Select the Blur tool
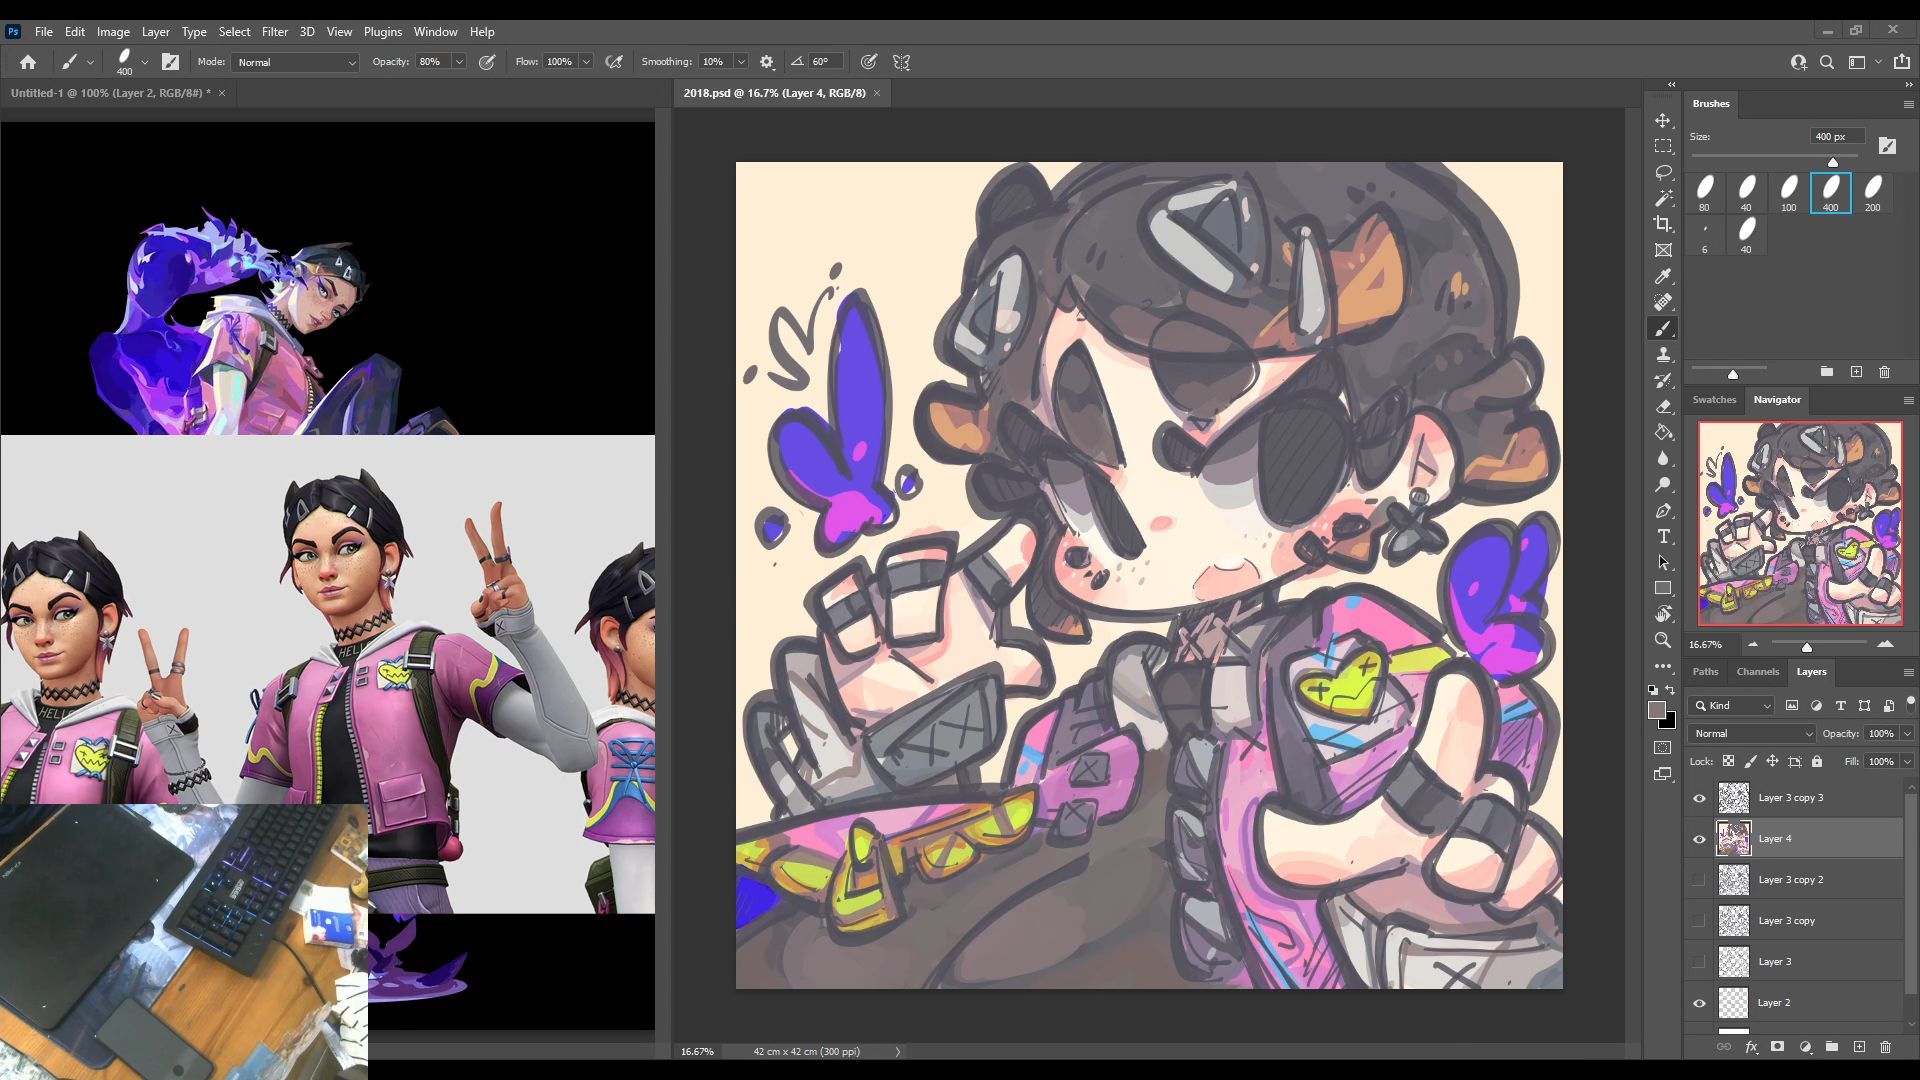Image resolution: width=1920 pixels, height=1080 pixels. [x=1663, y=458]
